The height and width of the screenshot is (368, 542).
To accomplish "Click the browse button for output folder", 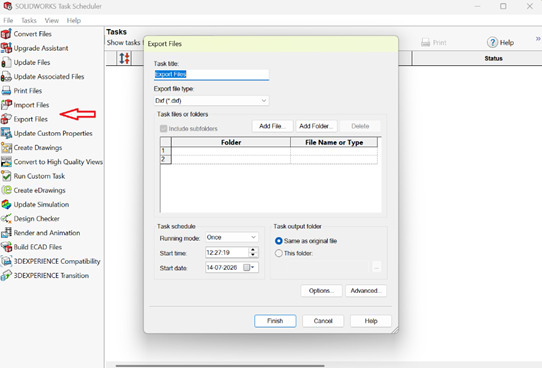I will pyautogui.click(x=376, y=267).
